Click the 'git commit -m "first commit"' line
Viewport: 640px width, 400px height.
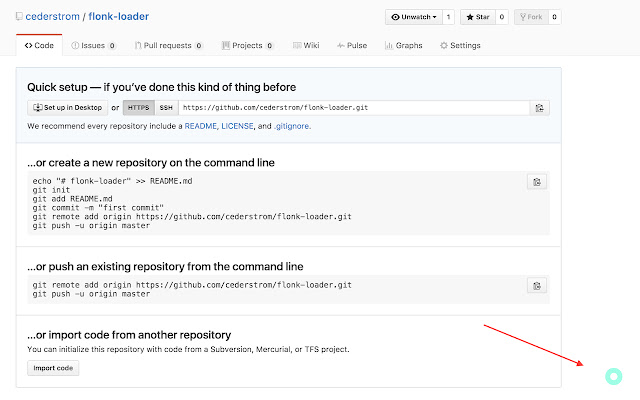pos(98,208)
